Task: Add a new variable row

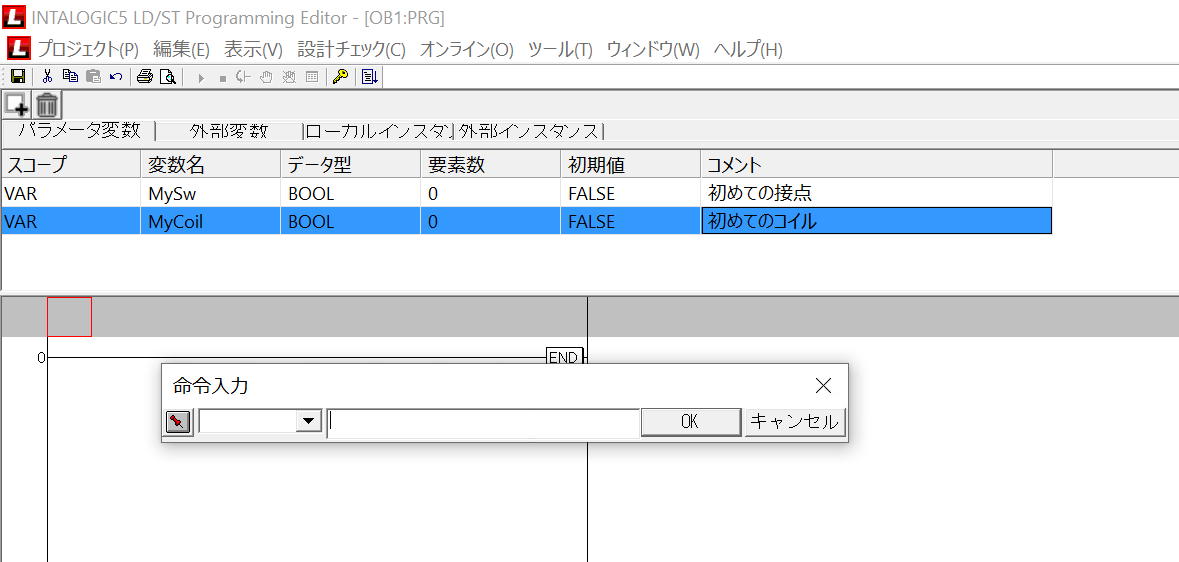Action: click(17, 104)
